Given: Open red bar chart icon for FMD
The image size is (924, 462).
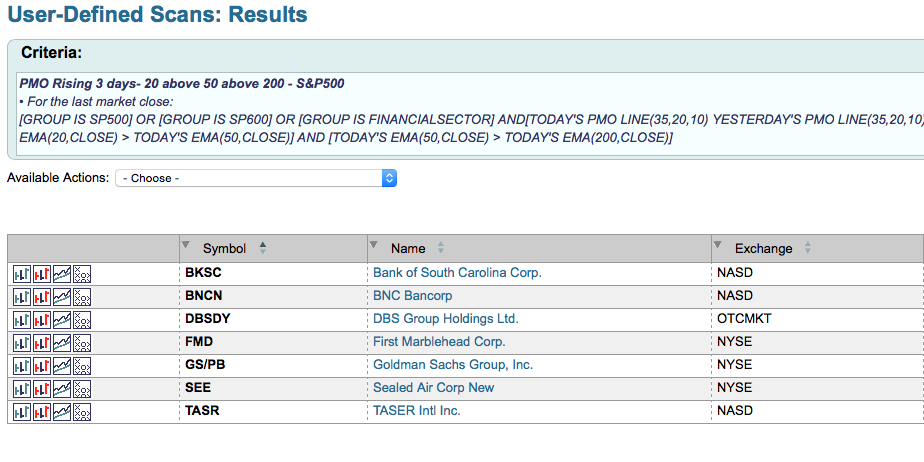Looking at the screenshot, I should (x=42, y=342).
